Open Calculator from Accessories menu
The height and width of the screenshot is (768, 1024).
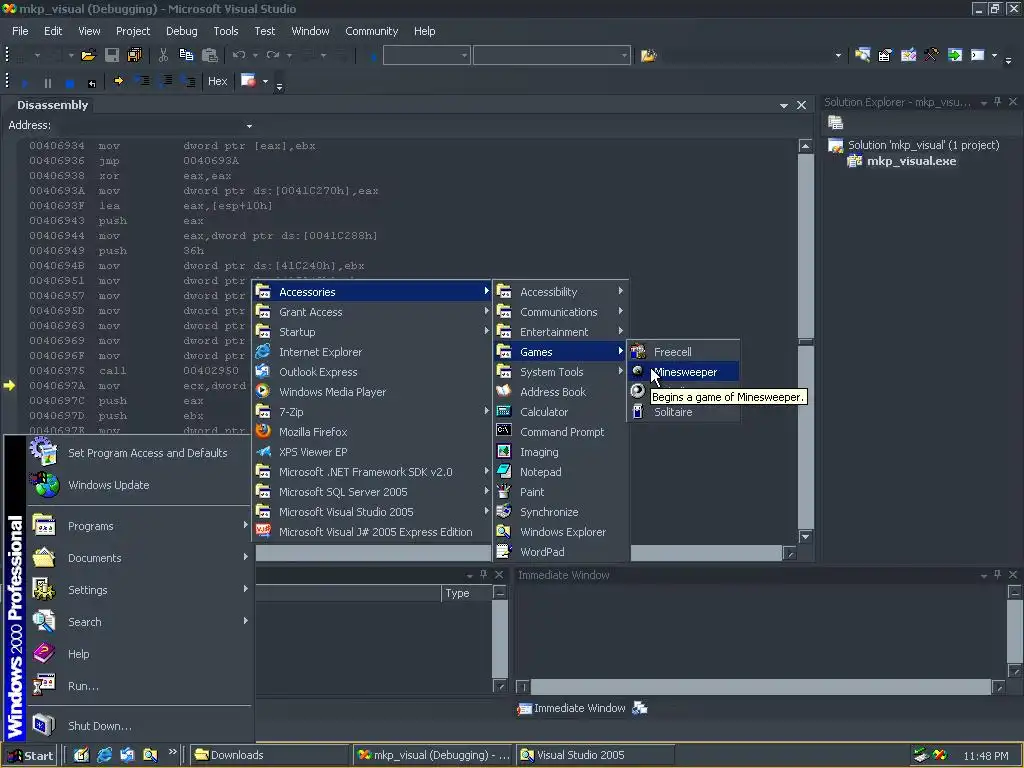click(x=561, y=412)
